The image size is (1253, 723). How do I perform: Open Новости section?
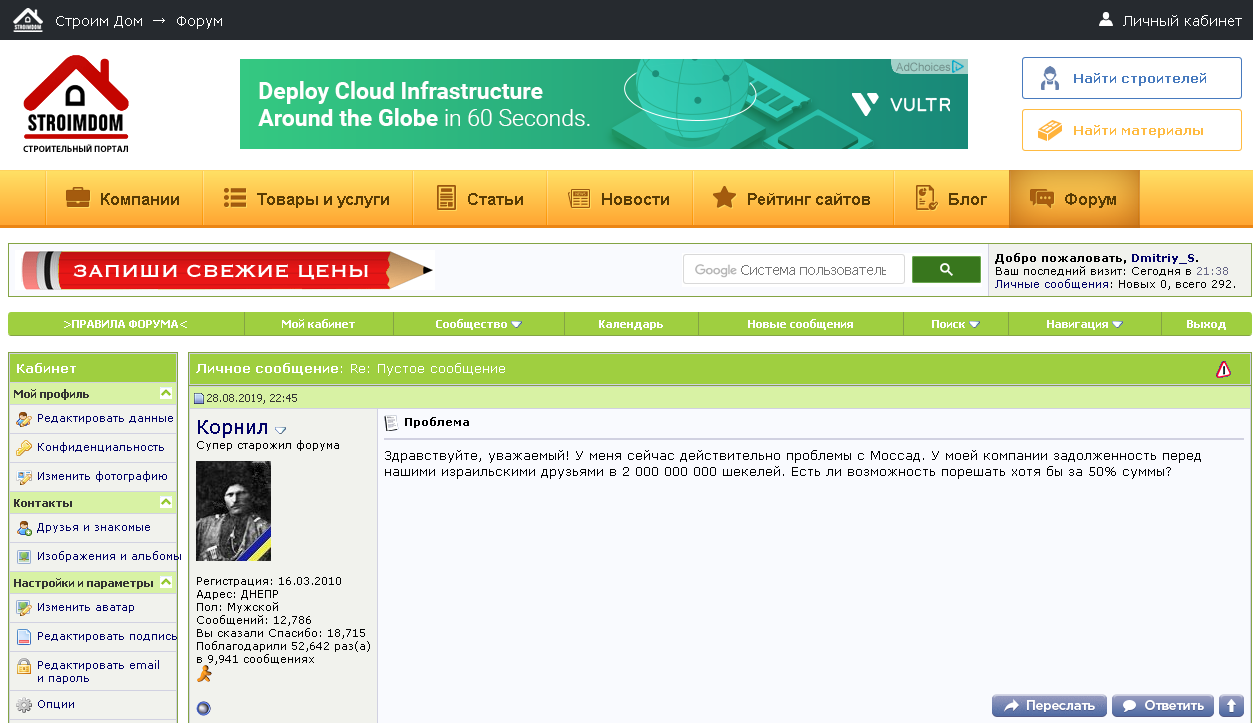pyautogui.click(x=619, y=199)
